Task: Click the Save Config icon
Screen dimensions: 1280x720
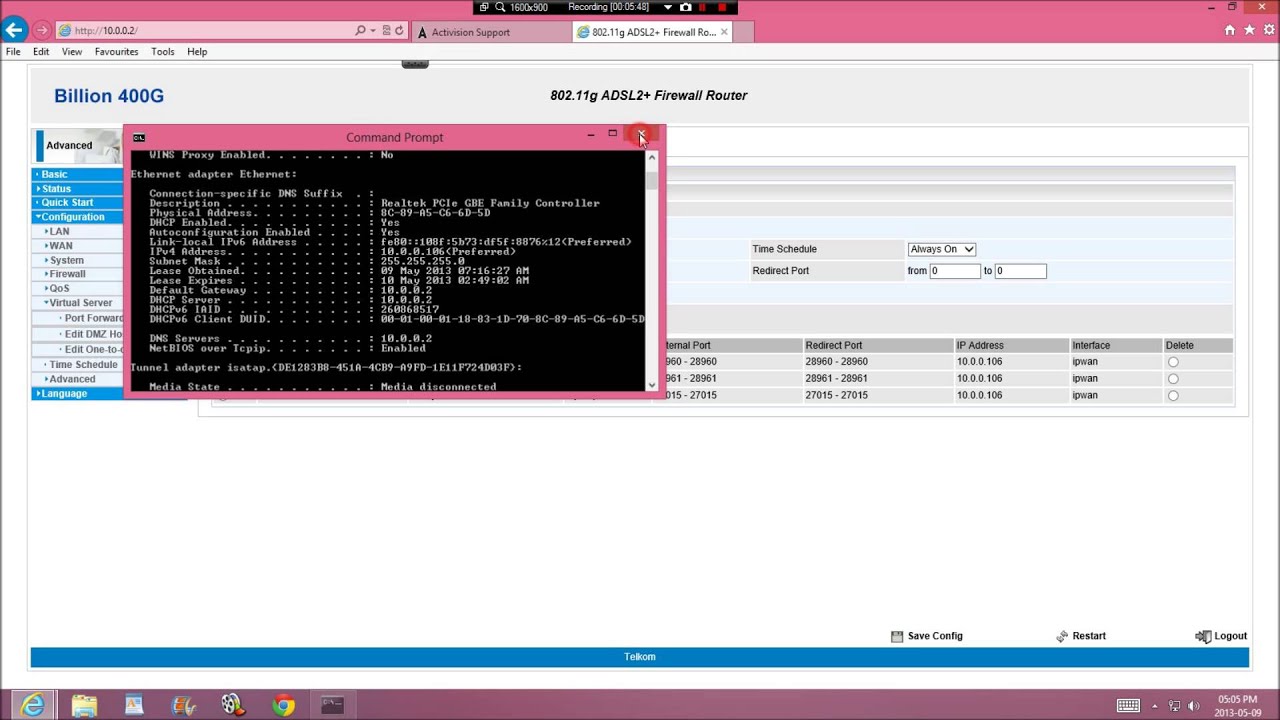Action: (897, 636)
